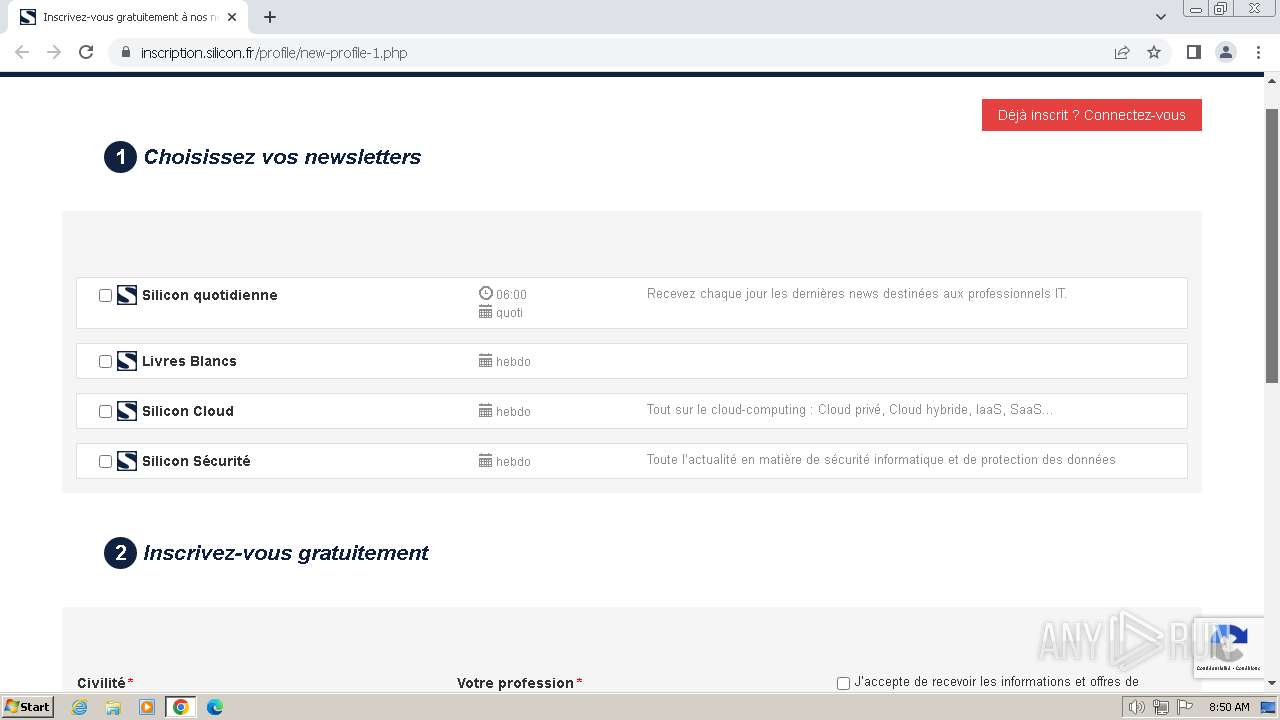Click the Toute l'actualité en matière de sécurité text
This screenshot has width=1280, height=720.
[881, 460]
